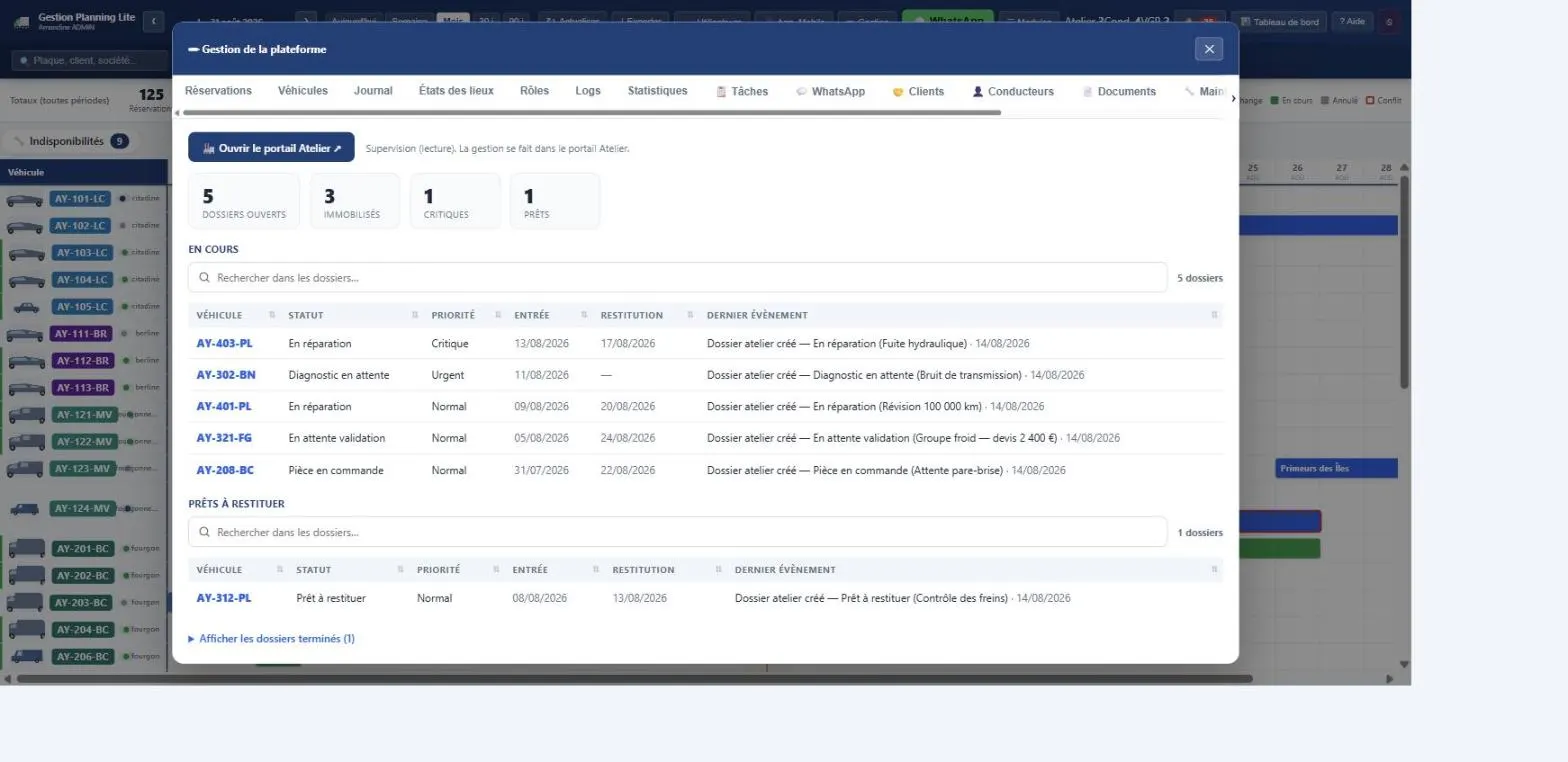Click the Conflit legend color box

click(x=1370, y=100)
